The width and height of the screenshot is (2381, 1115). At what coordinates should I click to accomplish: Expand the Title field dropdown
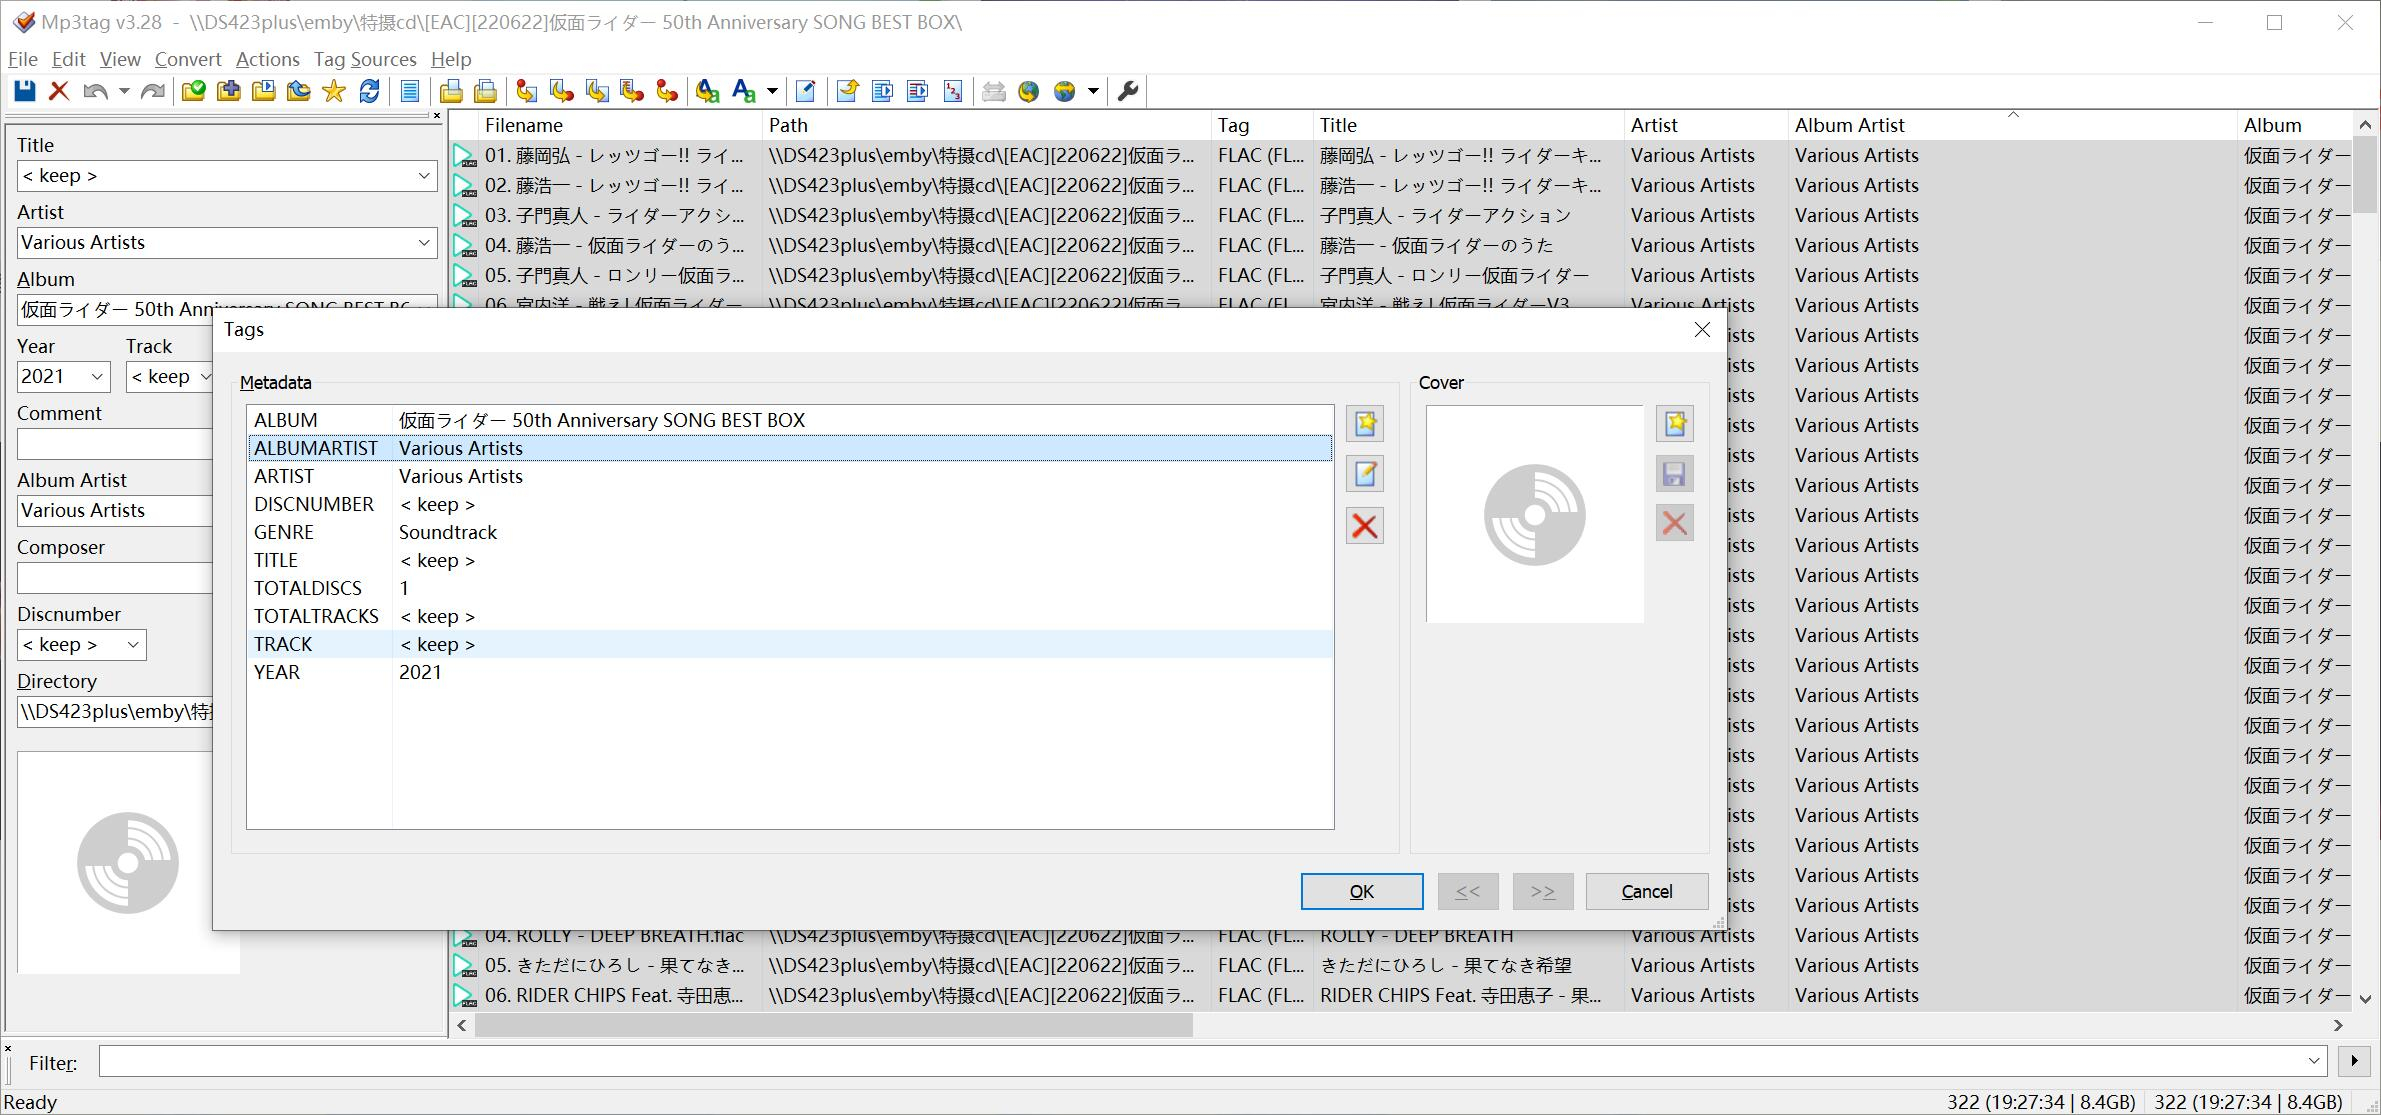[x=424, y=176]
